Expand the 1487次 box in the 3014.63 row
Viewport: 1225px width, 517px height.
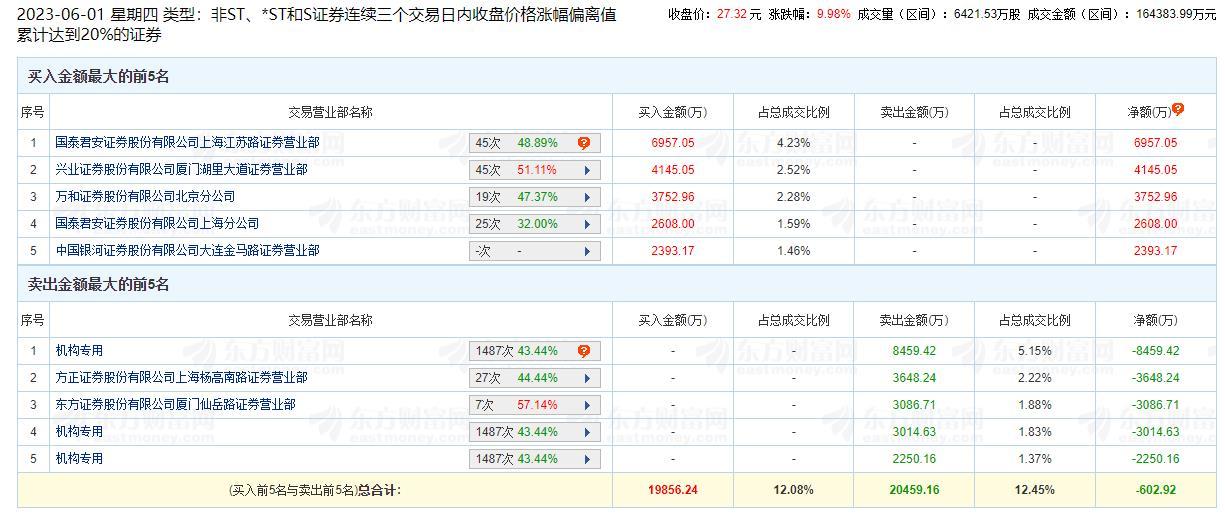[535, 432]
